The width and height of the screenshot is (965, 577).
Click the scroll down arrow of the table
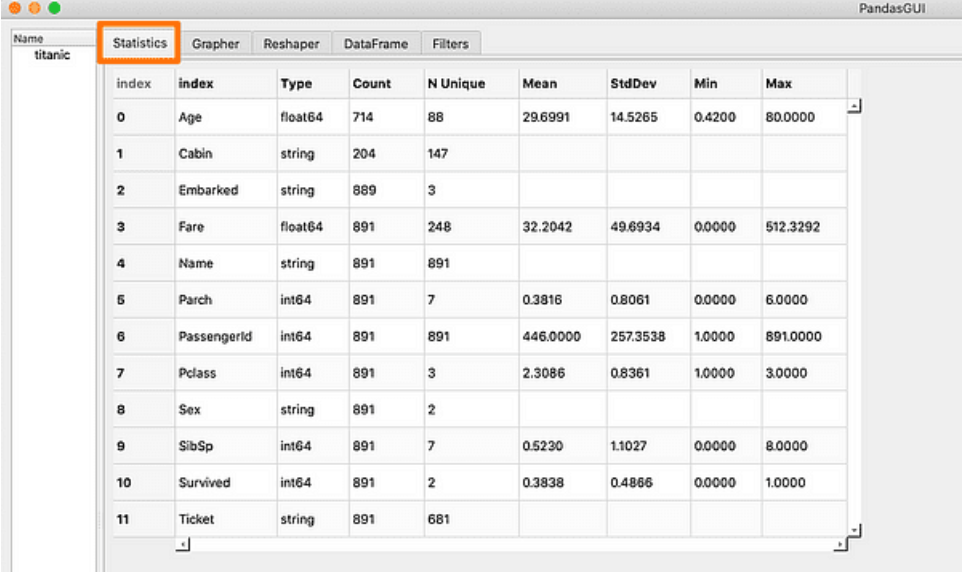(854, 530)
